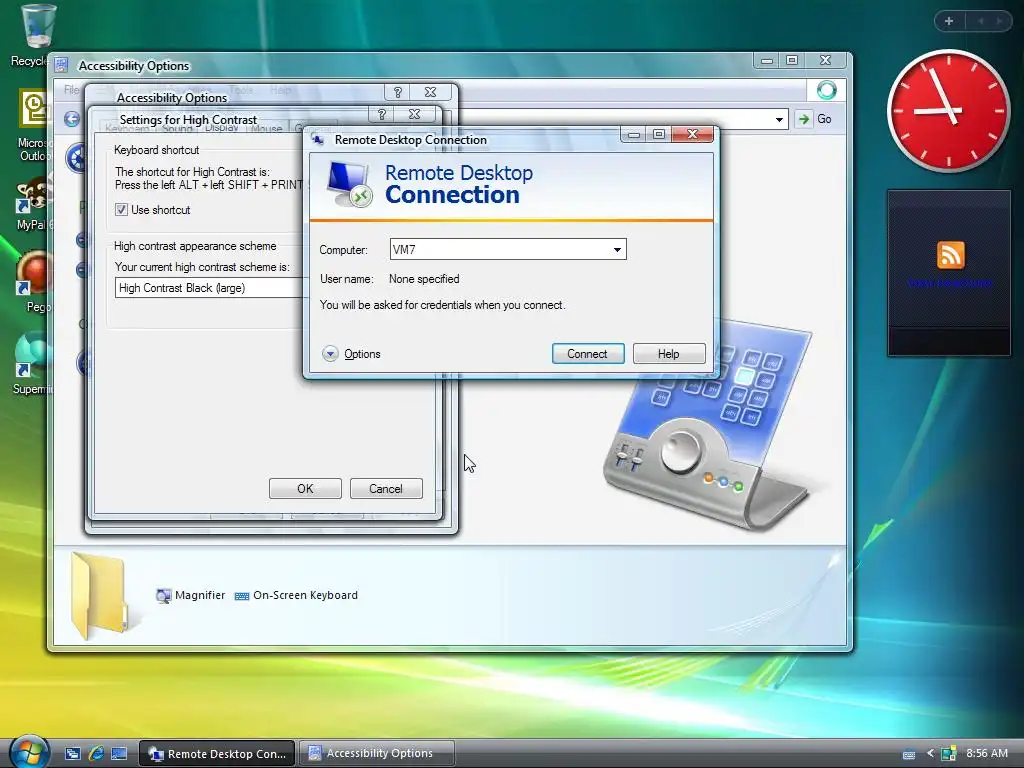Minimize the Remote Desktop Connection window
Viewport: 1024px width, 768px height.
pos(633,135)
